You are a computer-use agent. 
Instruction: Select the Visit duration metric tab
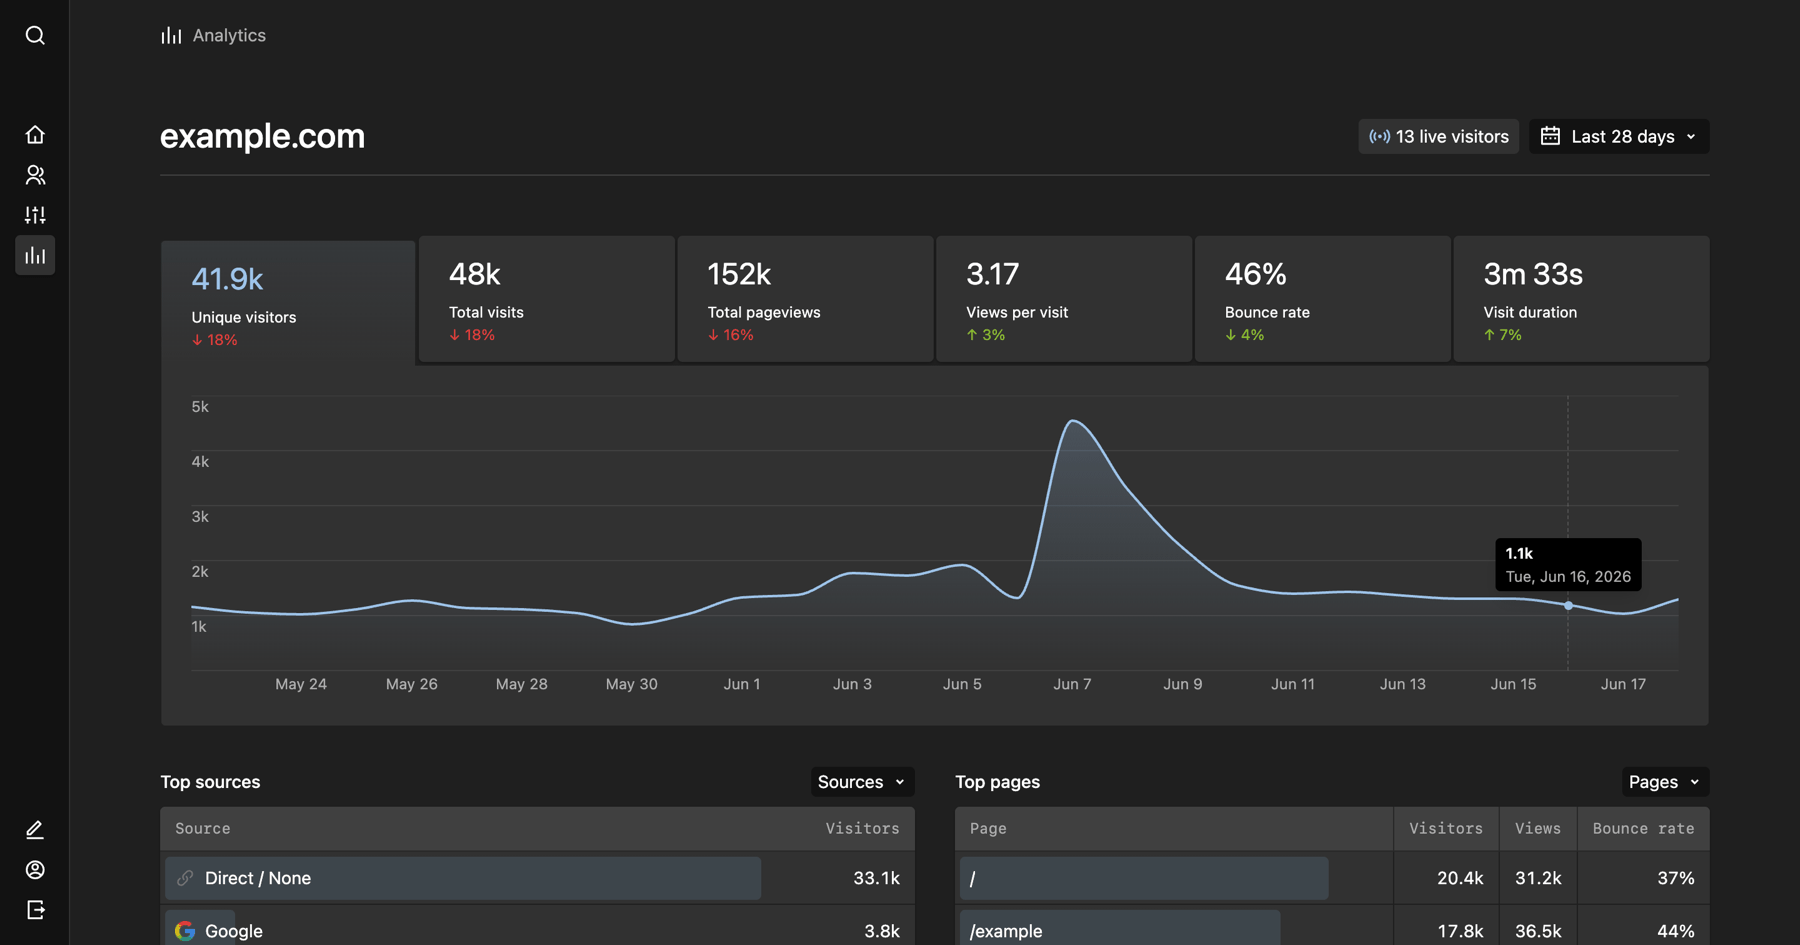pos(1581,299)
